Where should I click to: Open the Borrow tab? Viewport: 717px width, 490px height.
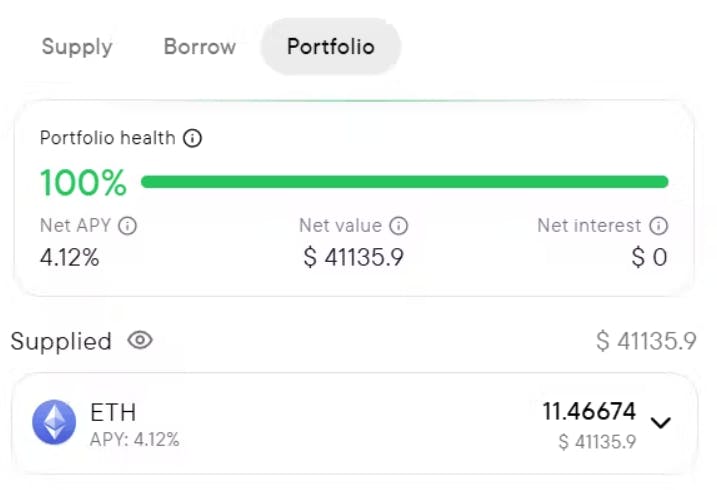point(200,47)
